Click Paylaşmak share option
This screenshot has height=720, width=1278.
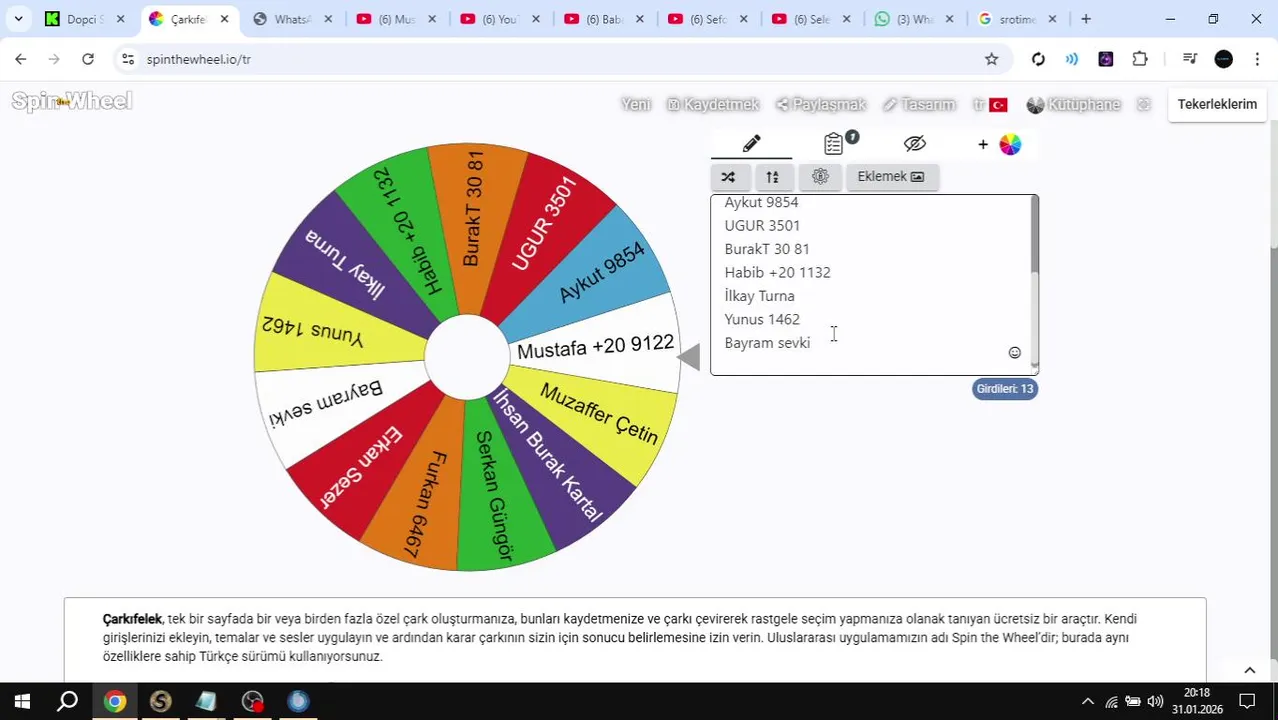tap(821, 104)
